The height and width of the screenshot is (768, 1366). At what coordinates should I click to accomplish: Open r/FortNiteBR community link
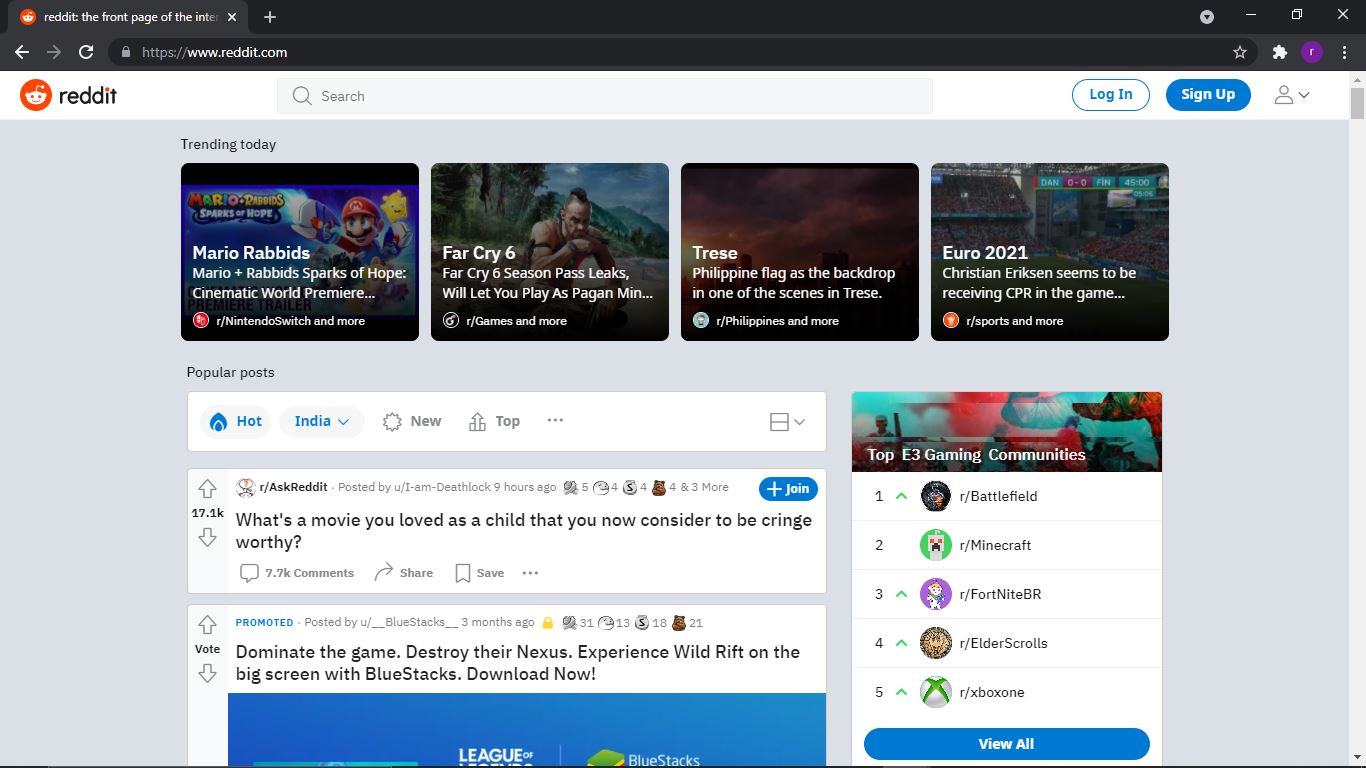click(1000, 594)
